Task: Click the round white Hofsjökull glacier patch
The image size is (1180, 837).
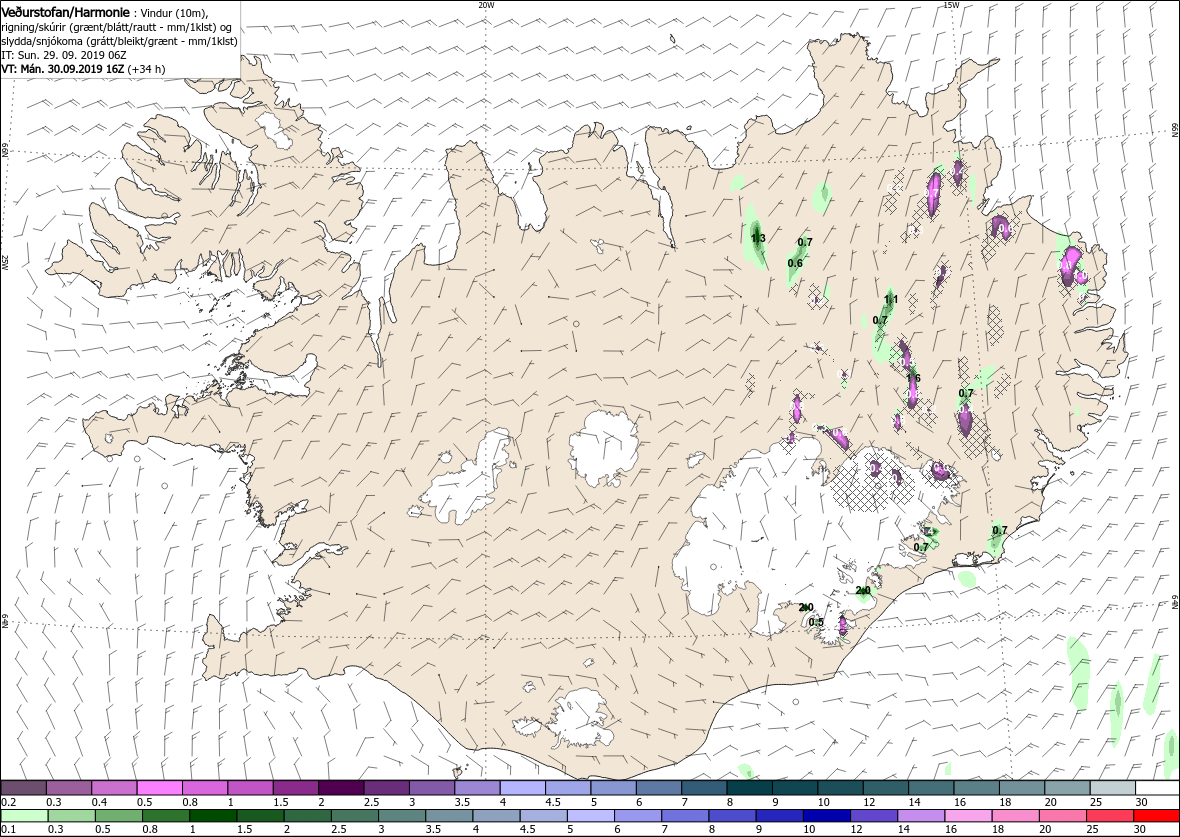Action: point(604,449)
